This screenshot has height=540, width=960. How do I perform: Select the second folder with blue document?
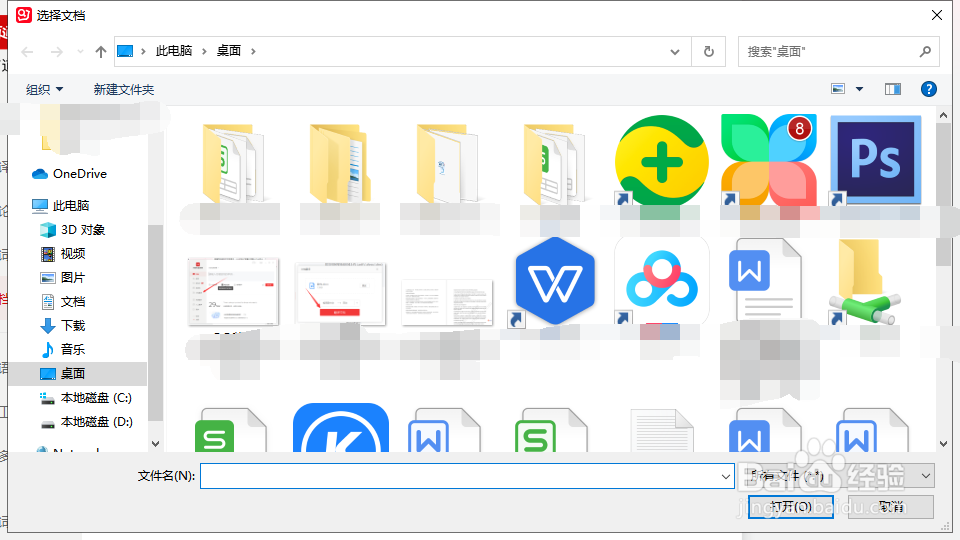click(x=340, y=163)
